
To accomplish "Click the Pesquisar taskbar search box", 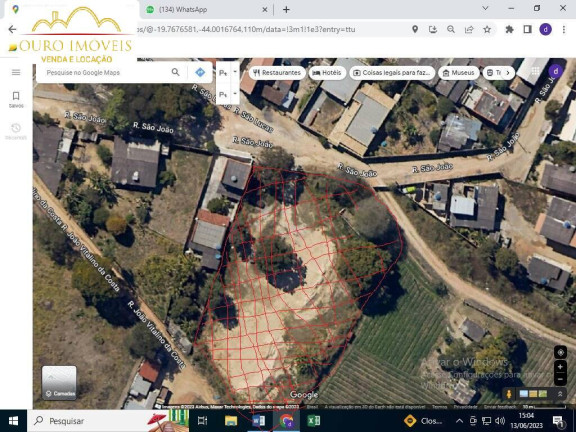I will 107,421.
